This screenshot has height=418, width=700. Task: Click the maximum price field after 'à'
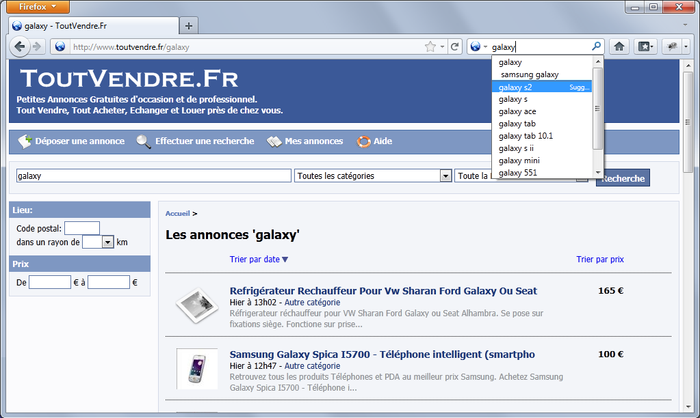108,282
